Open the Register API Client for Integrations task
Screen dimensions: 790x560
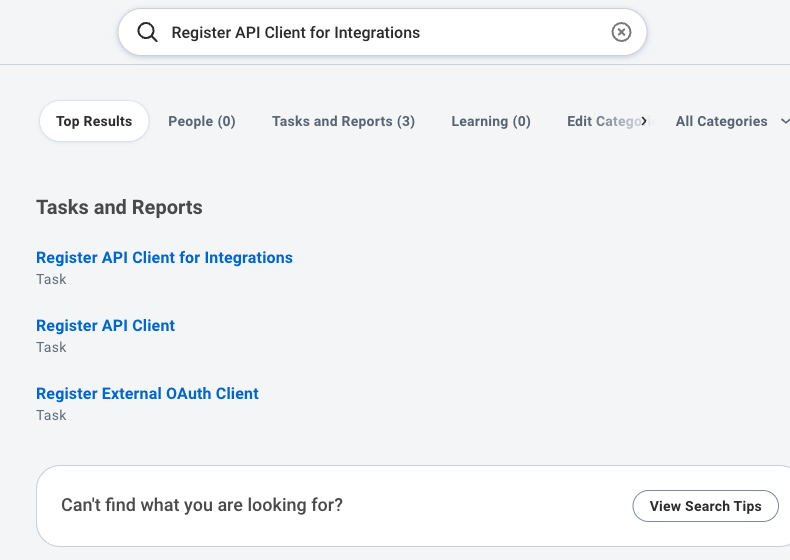point(164,258)
